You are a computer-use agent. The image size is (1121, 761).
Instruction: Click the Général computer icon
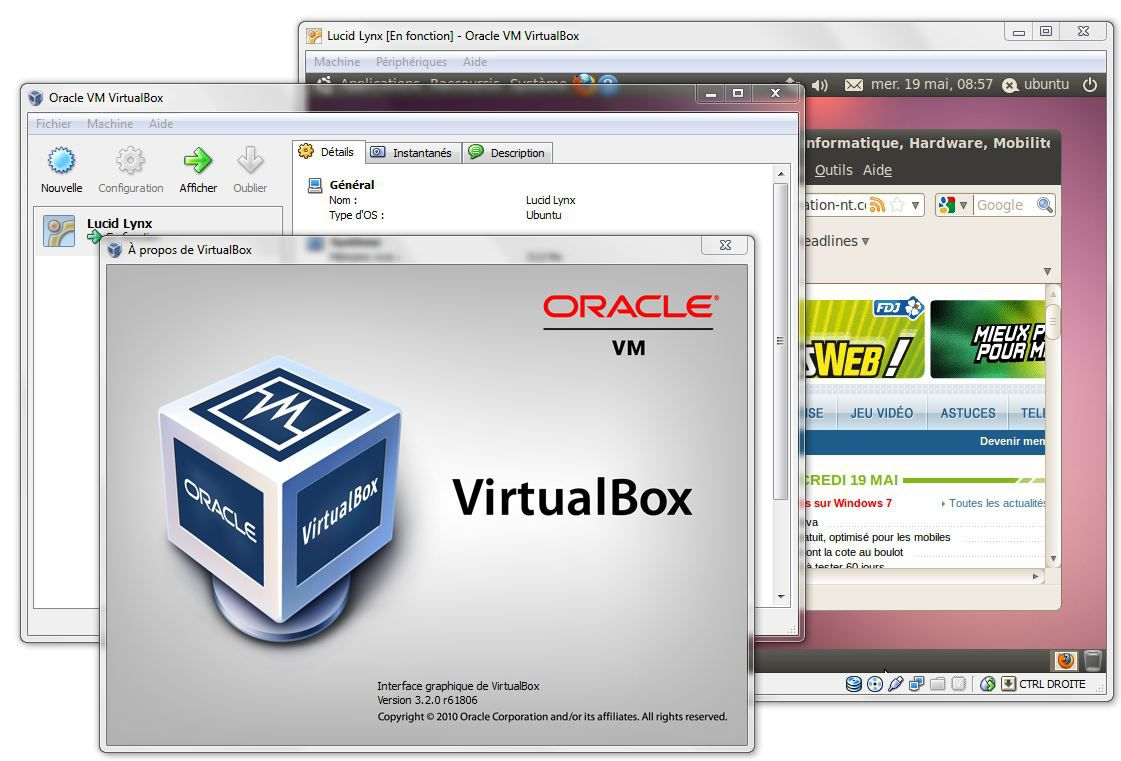point(315,185)
